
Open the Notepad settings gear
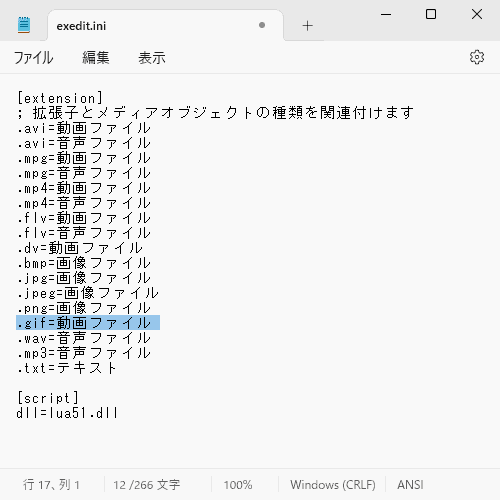[x=477, y=57]
